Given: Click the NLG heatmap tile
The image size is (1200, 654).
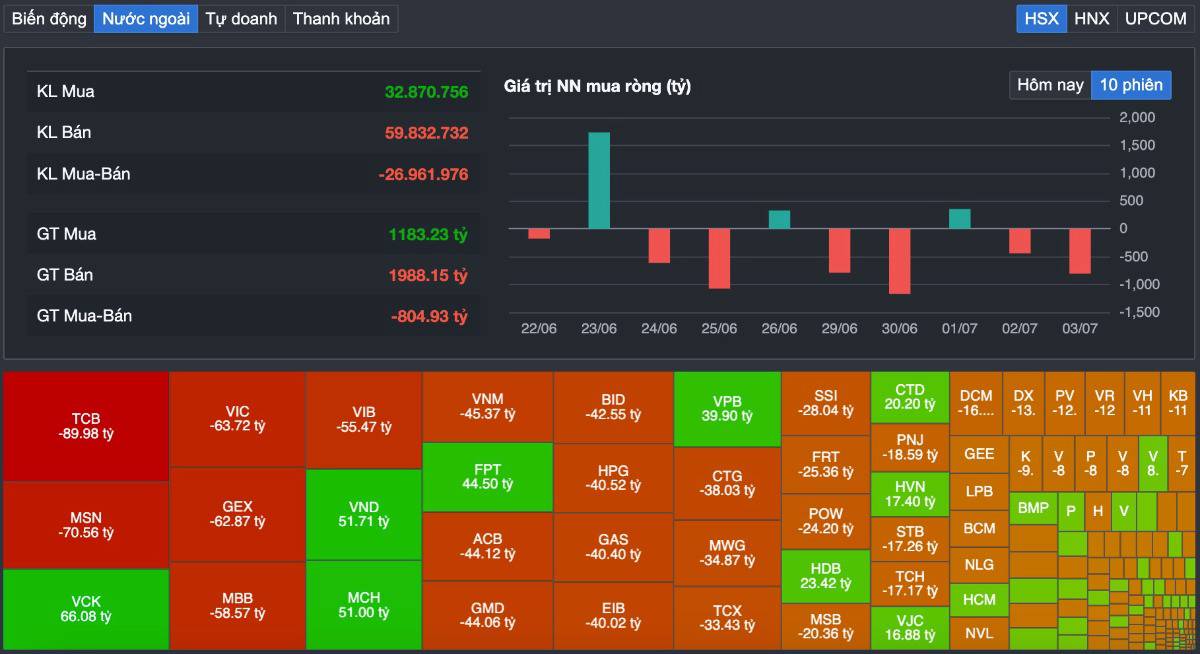Looking at the screenshot, I should (979, 564).
